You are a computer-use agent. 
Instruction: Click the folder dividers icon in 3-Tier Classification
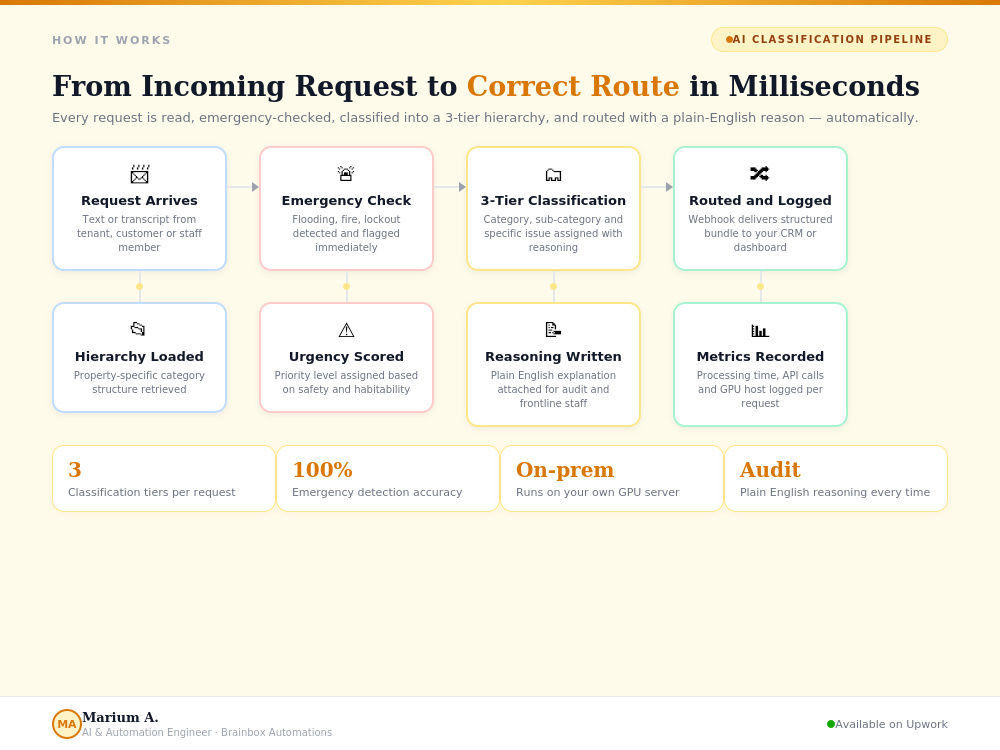553,174
